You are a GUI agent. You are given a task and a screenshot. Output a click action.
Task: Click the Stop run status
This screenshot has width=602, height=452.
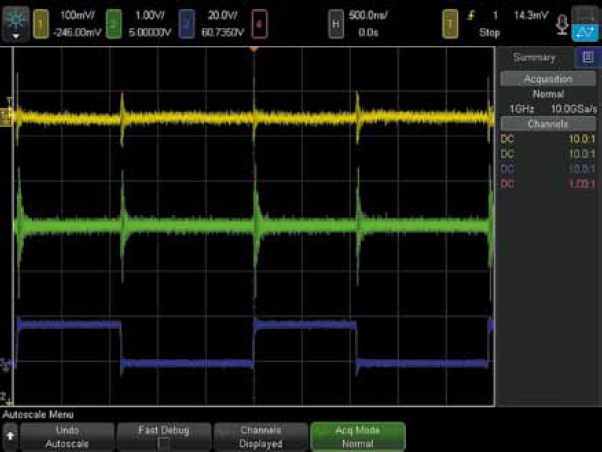tap(490, 33)
